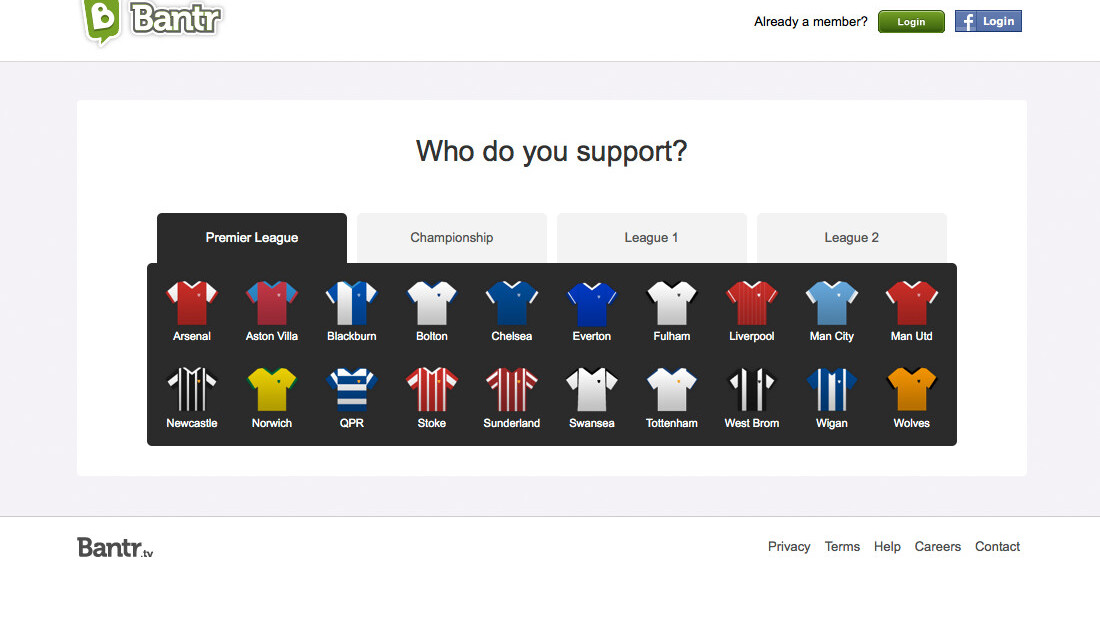This screenshot has width=1100, height=619.
Task: Choose the Man City sky-blue shirt
Action: click(x=832, y=303)
